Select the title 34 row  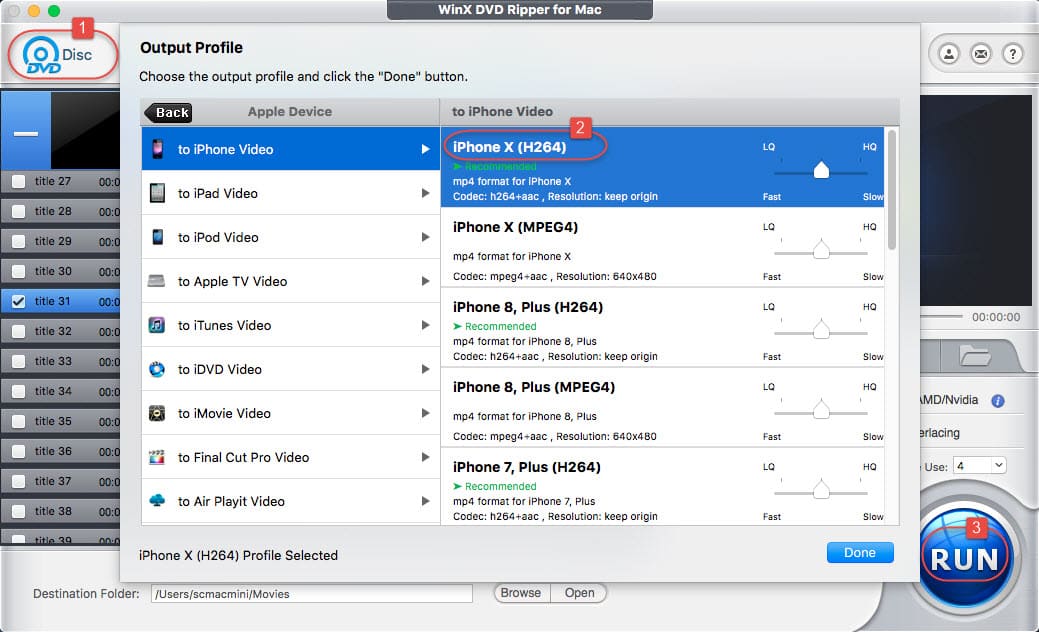[60, 392]
